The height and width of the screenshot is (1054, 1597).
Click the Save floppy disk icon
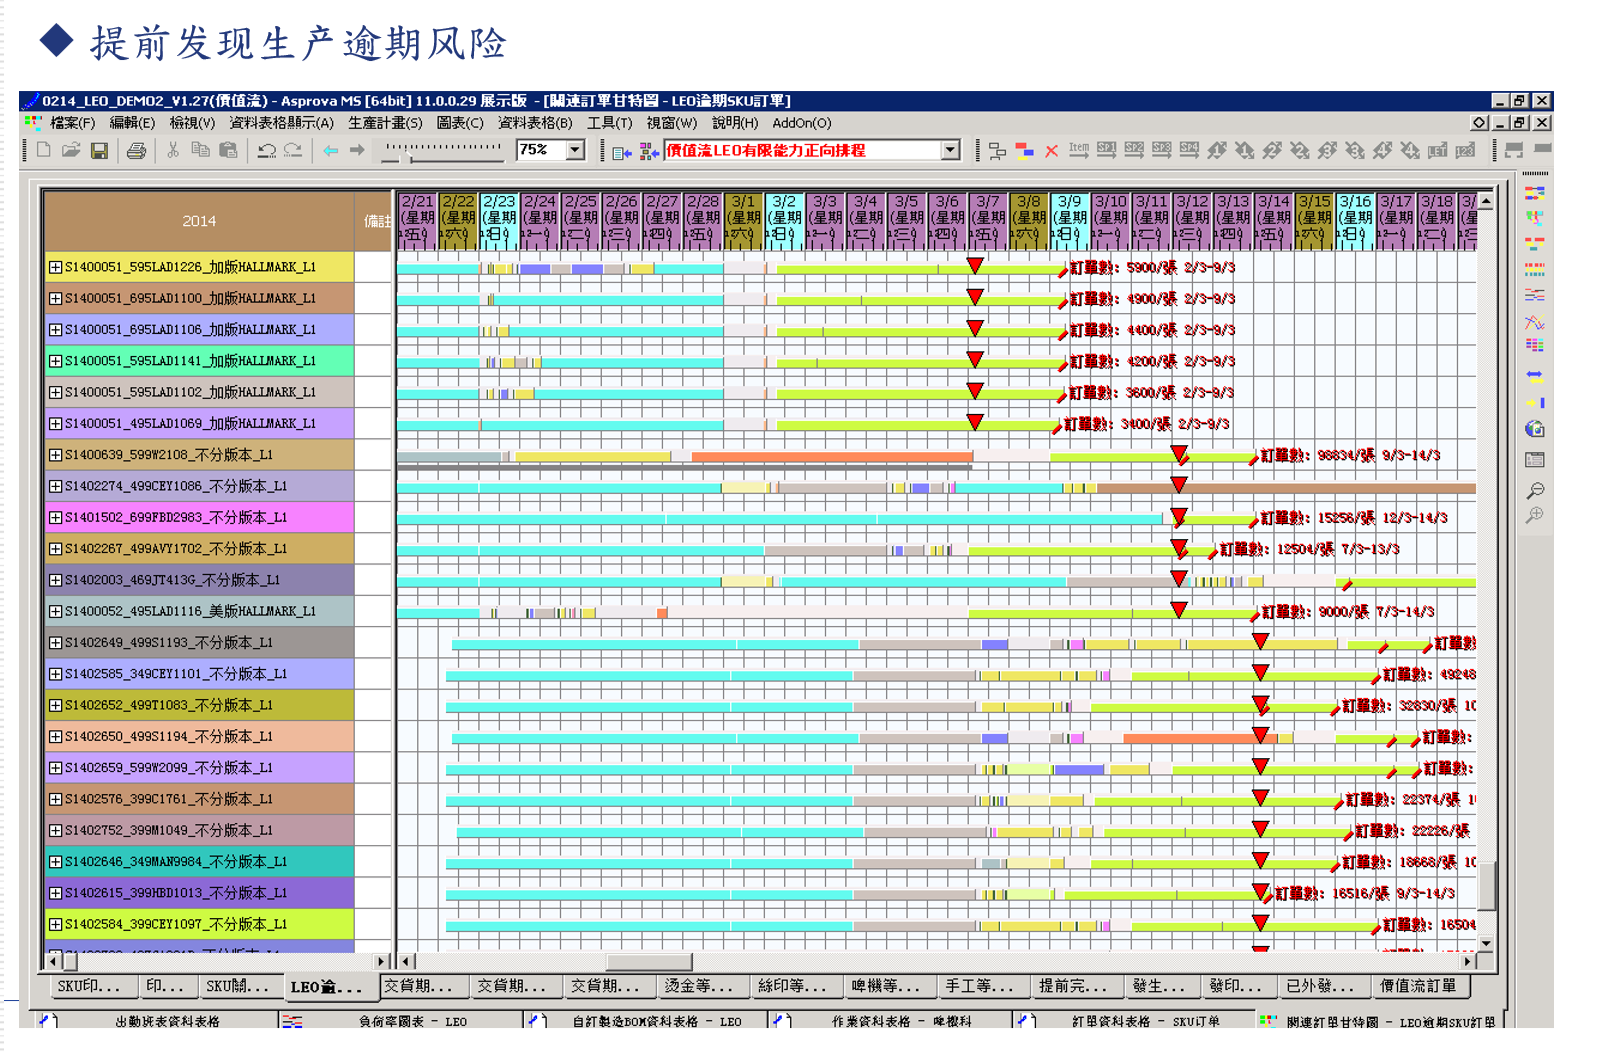point(99,151)
